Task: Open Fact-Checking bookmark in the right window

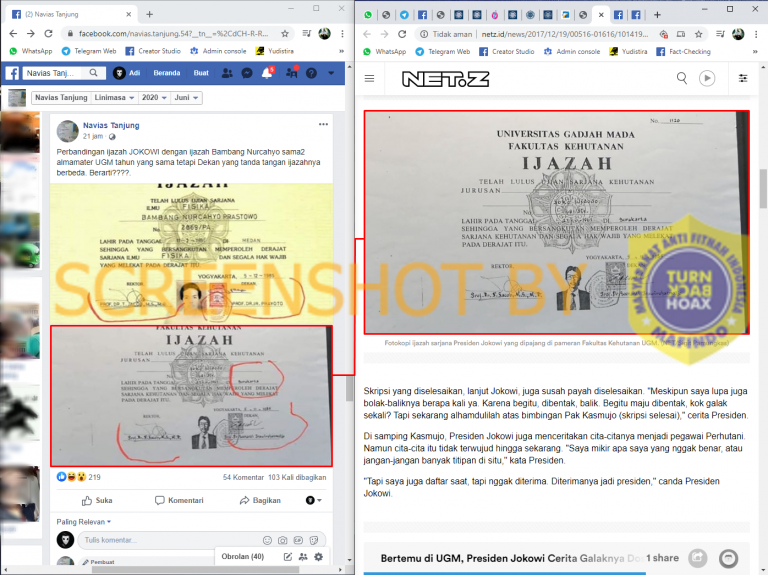Action: tap(683, 51)
